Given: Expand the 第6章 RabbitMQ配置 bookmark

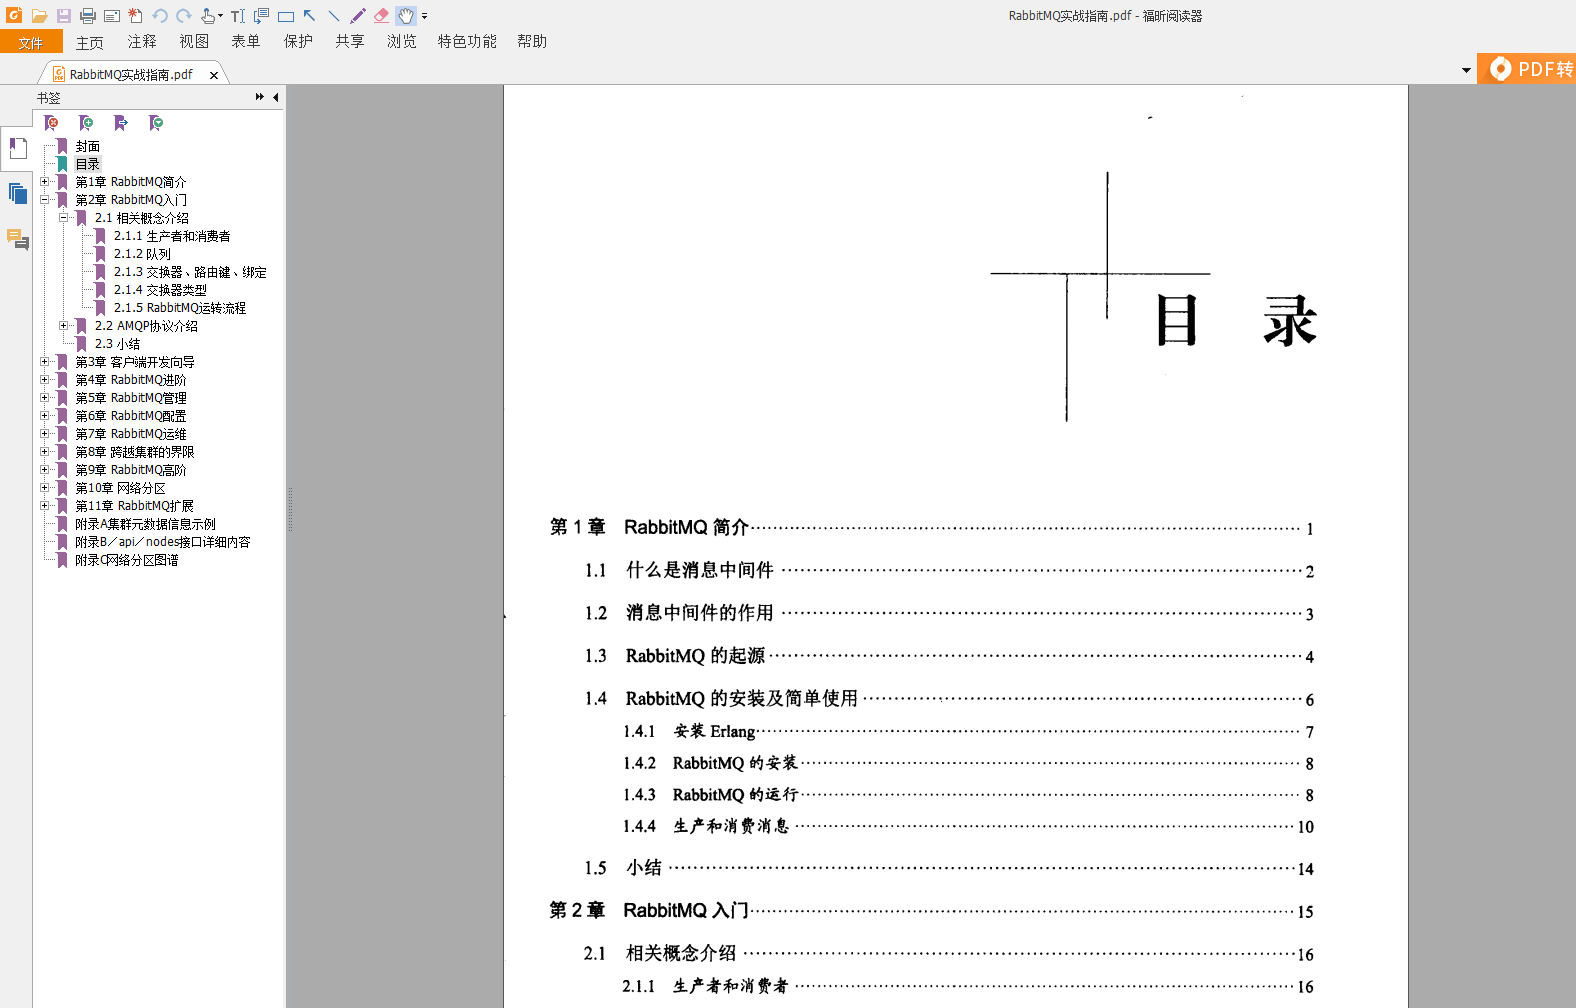Looking at the screenshot, I should coord(44,416).
